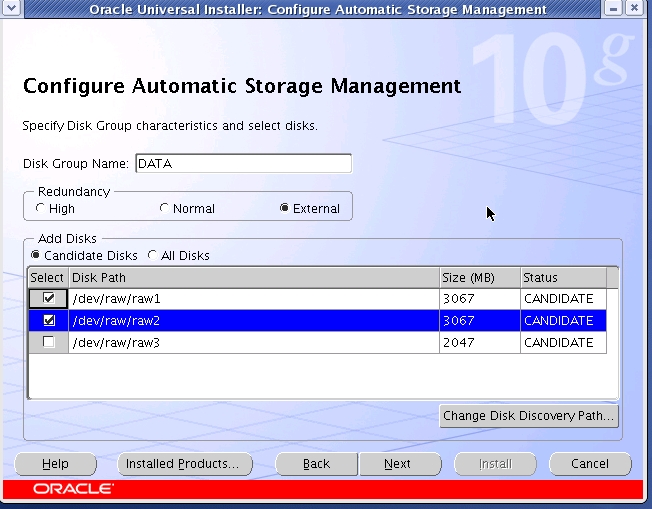Screen dimensions: 652x509
Task: Go Back to previous installer step
Action: tap(316, 464)
